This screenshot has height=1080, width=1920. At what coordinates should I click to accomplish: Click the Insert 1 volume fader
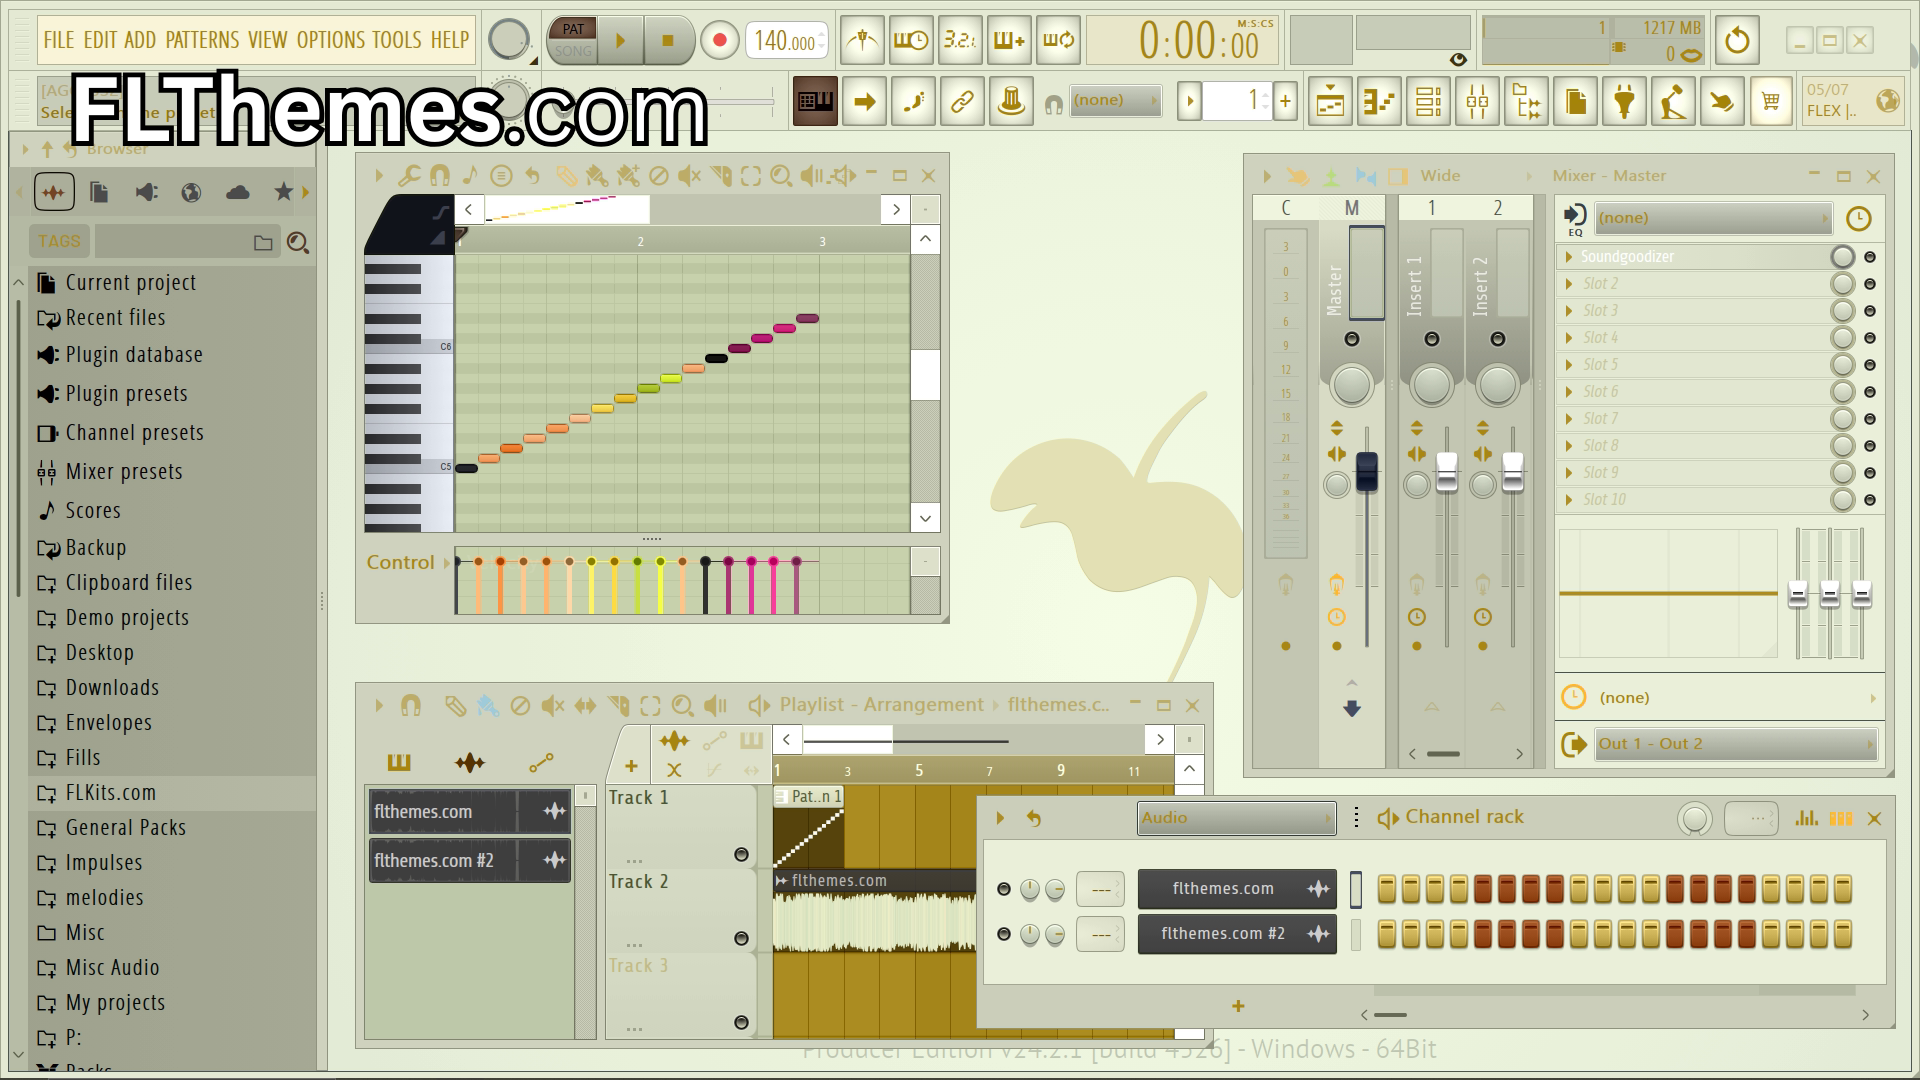(x=1447, y=471)
